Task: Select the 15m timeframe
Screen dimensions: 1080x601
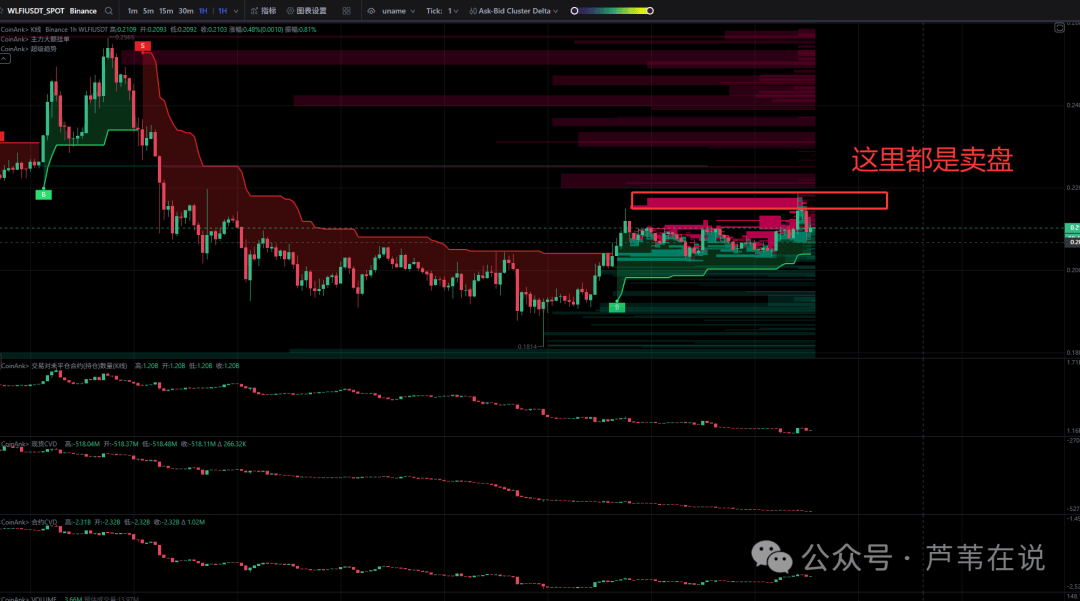Action: [x=166, y=11]
